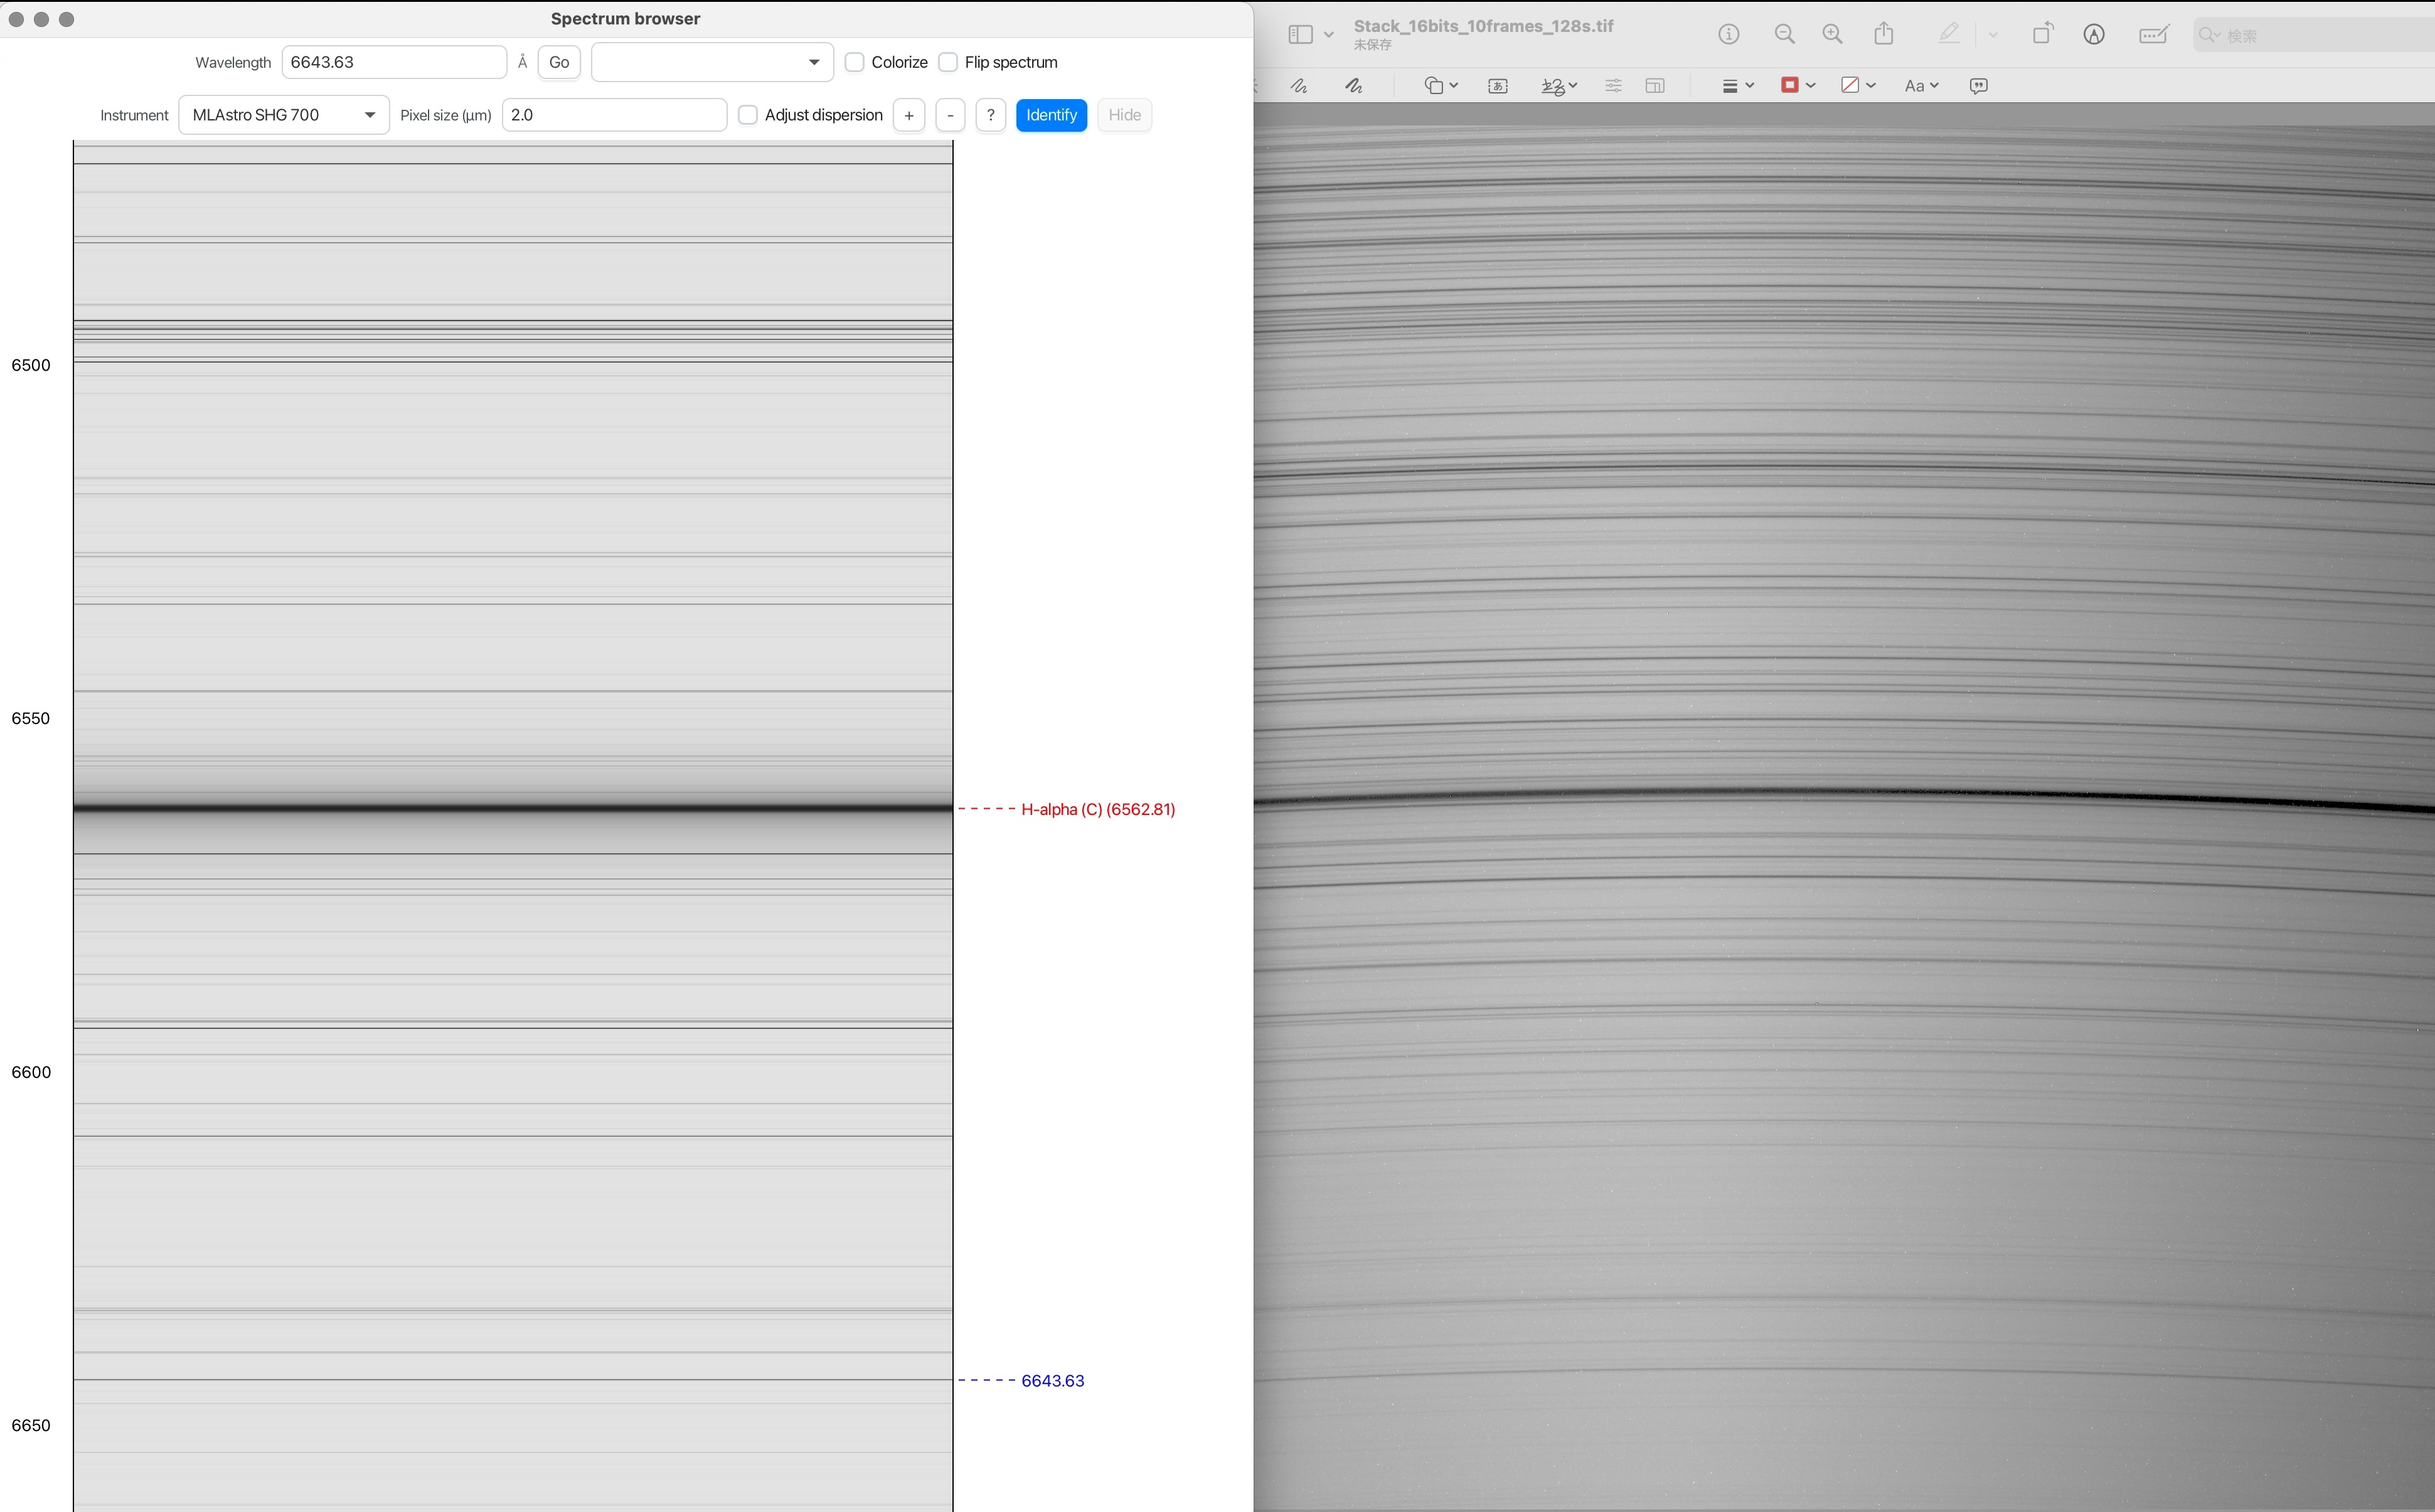Viewport: 2435px width, 1512px height.
Task: Toggle the Markup toolbar pen-circle icon
Action: coord(2094,34)
